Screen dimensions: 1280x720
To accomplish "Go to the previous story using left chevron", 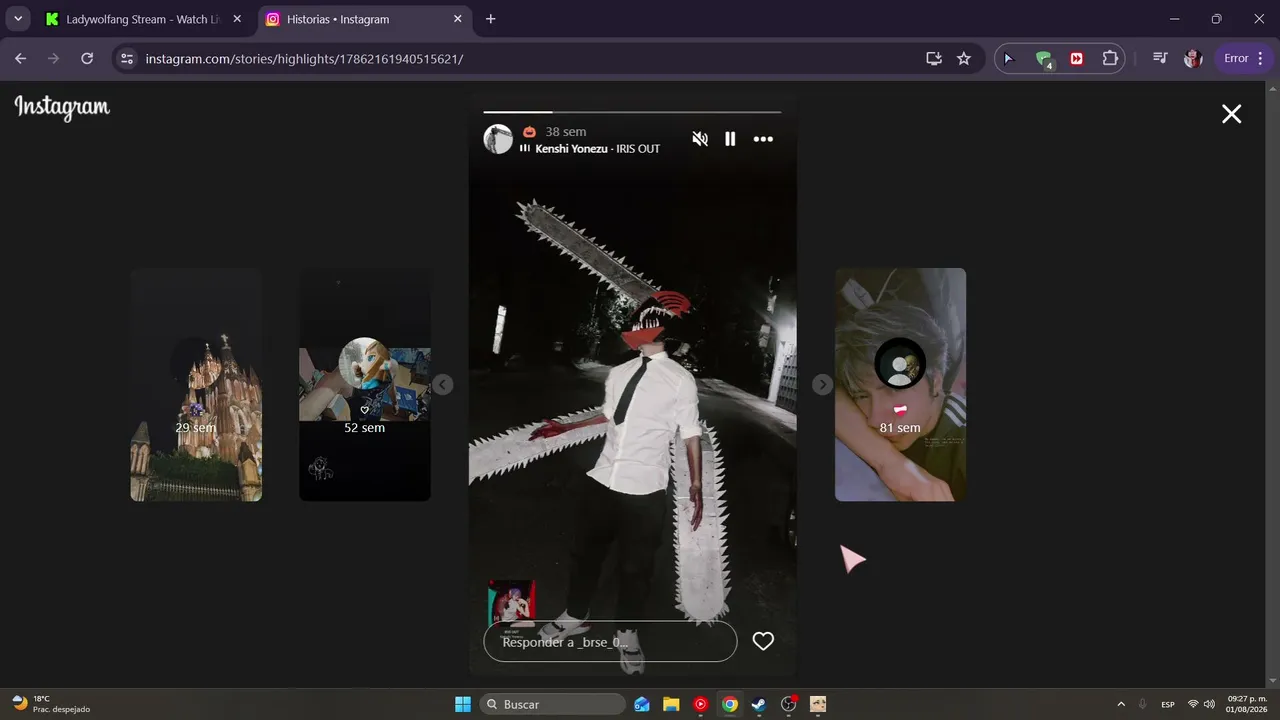I will (x=443, y=385).
